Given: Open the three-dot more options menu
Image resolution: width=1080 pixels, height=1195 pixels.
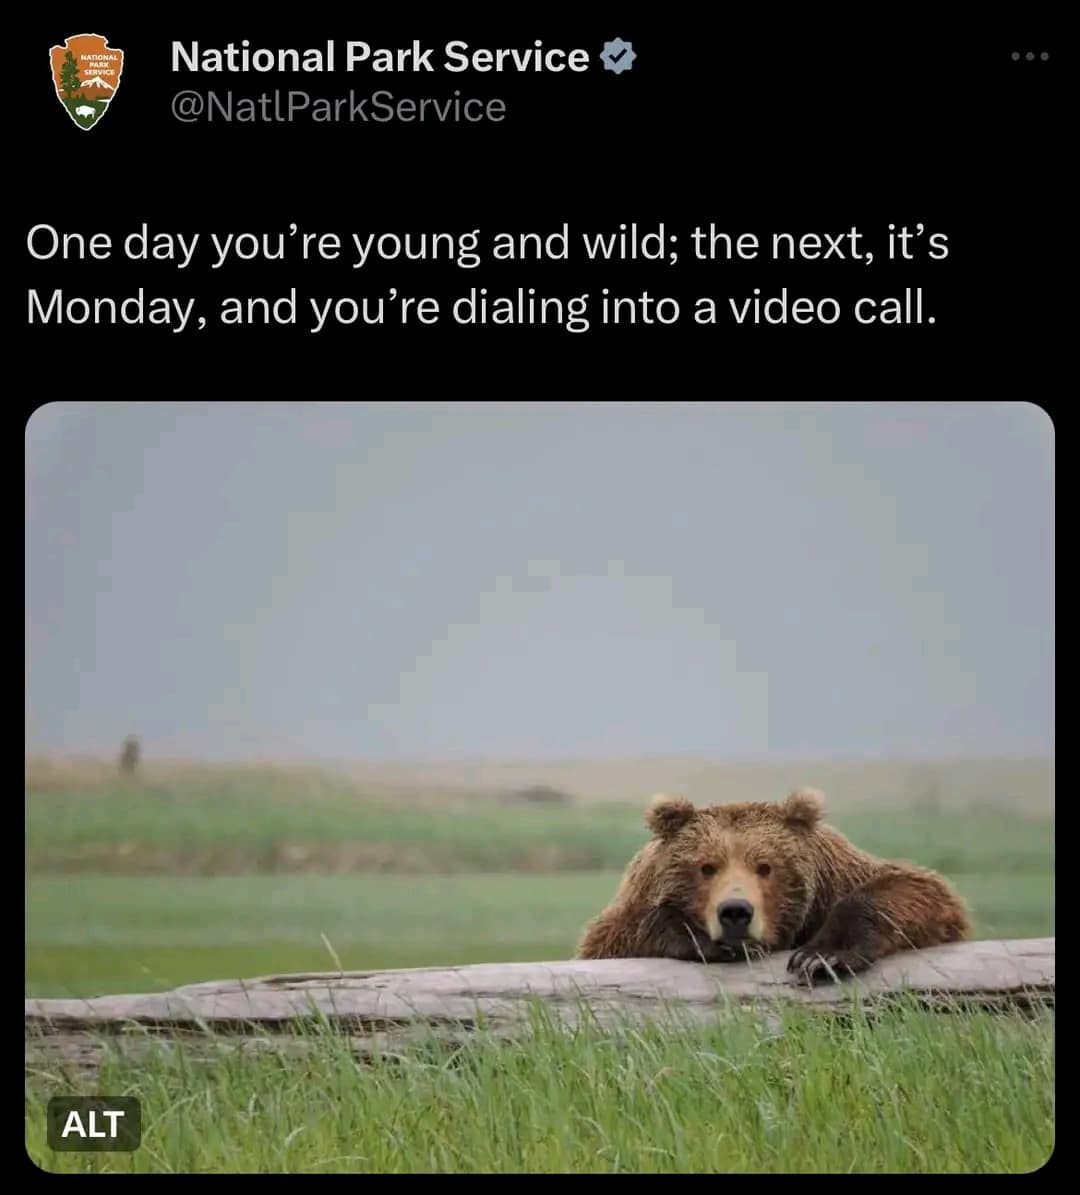Looking at the screenshot, I should pos(1029,57).
